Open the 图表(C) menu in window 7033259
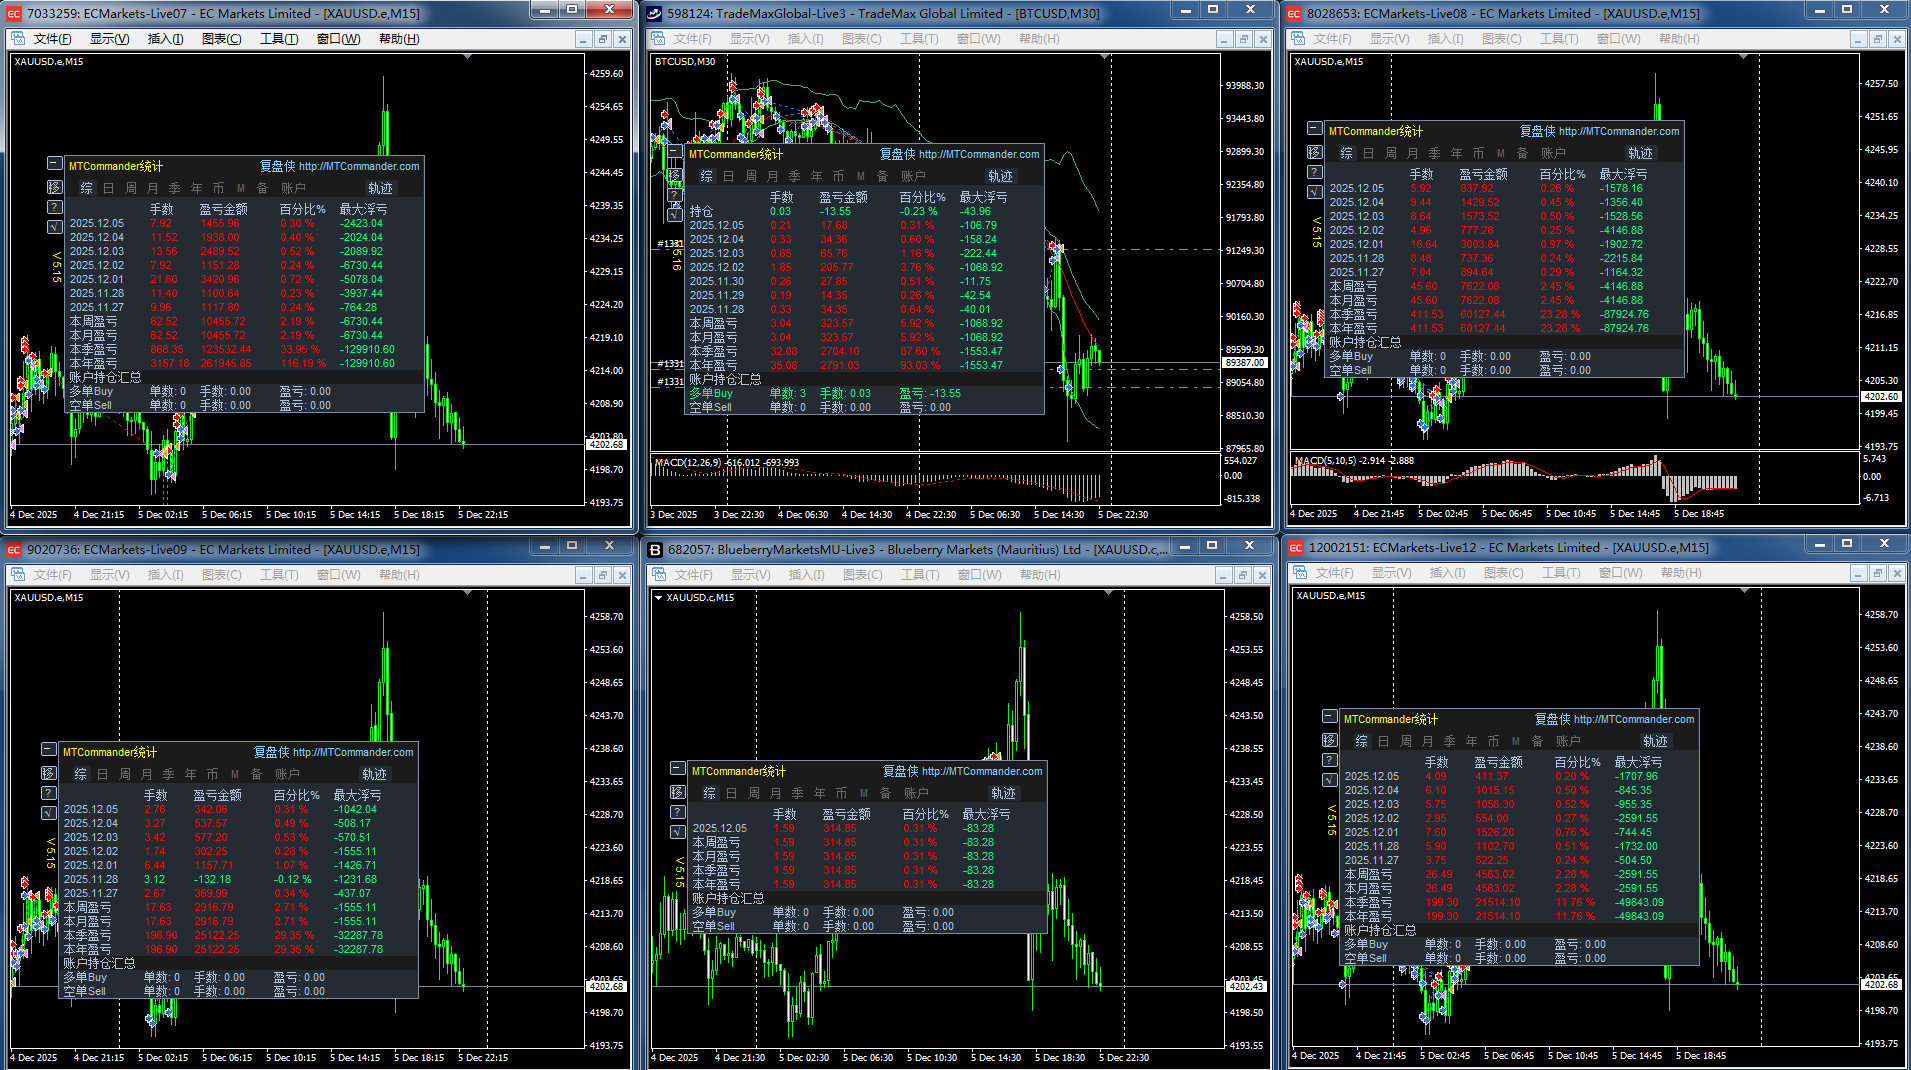Viewport: 1911px width, 1070px height. (222, 39)
